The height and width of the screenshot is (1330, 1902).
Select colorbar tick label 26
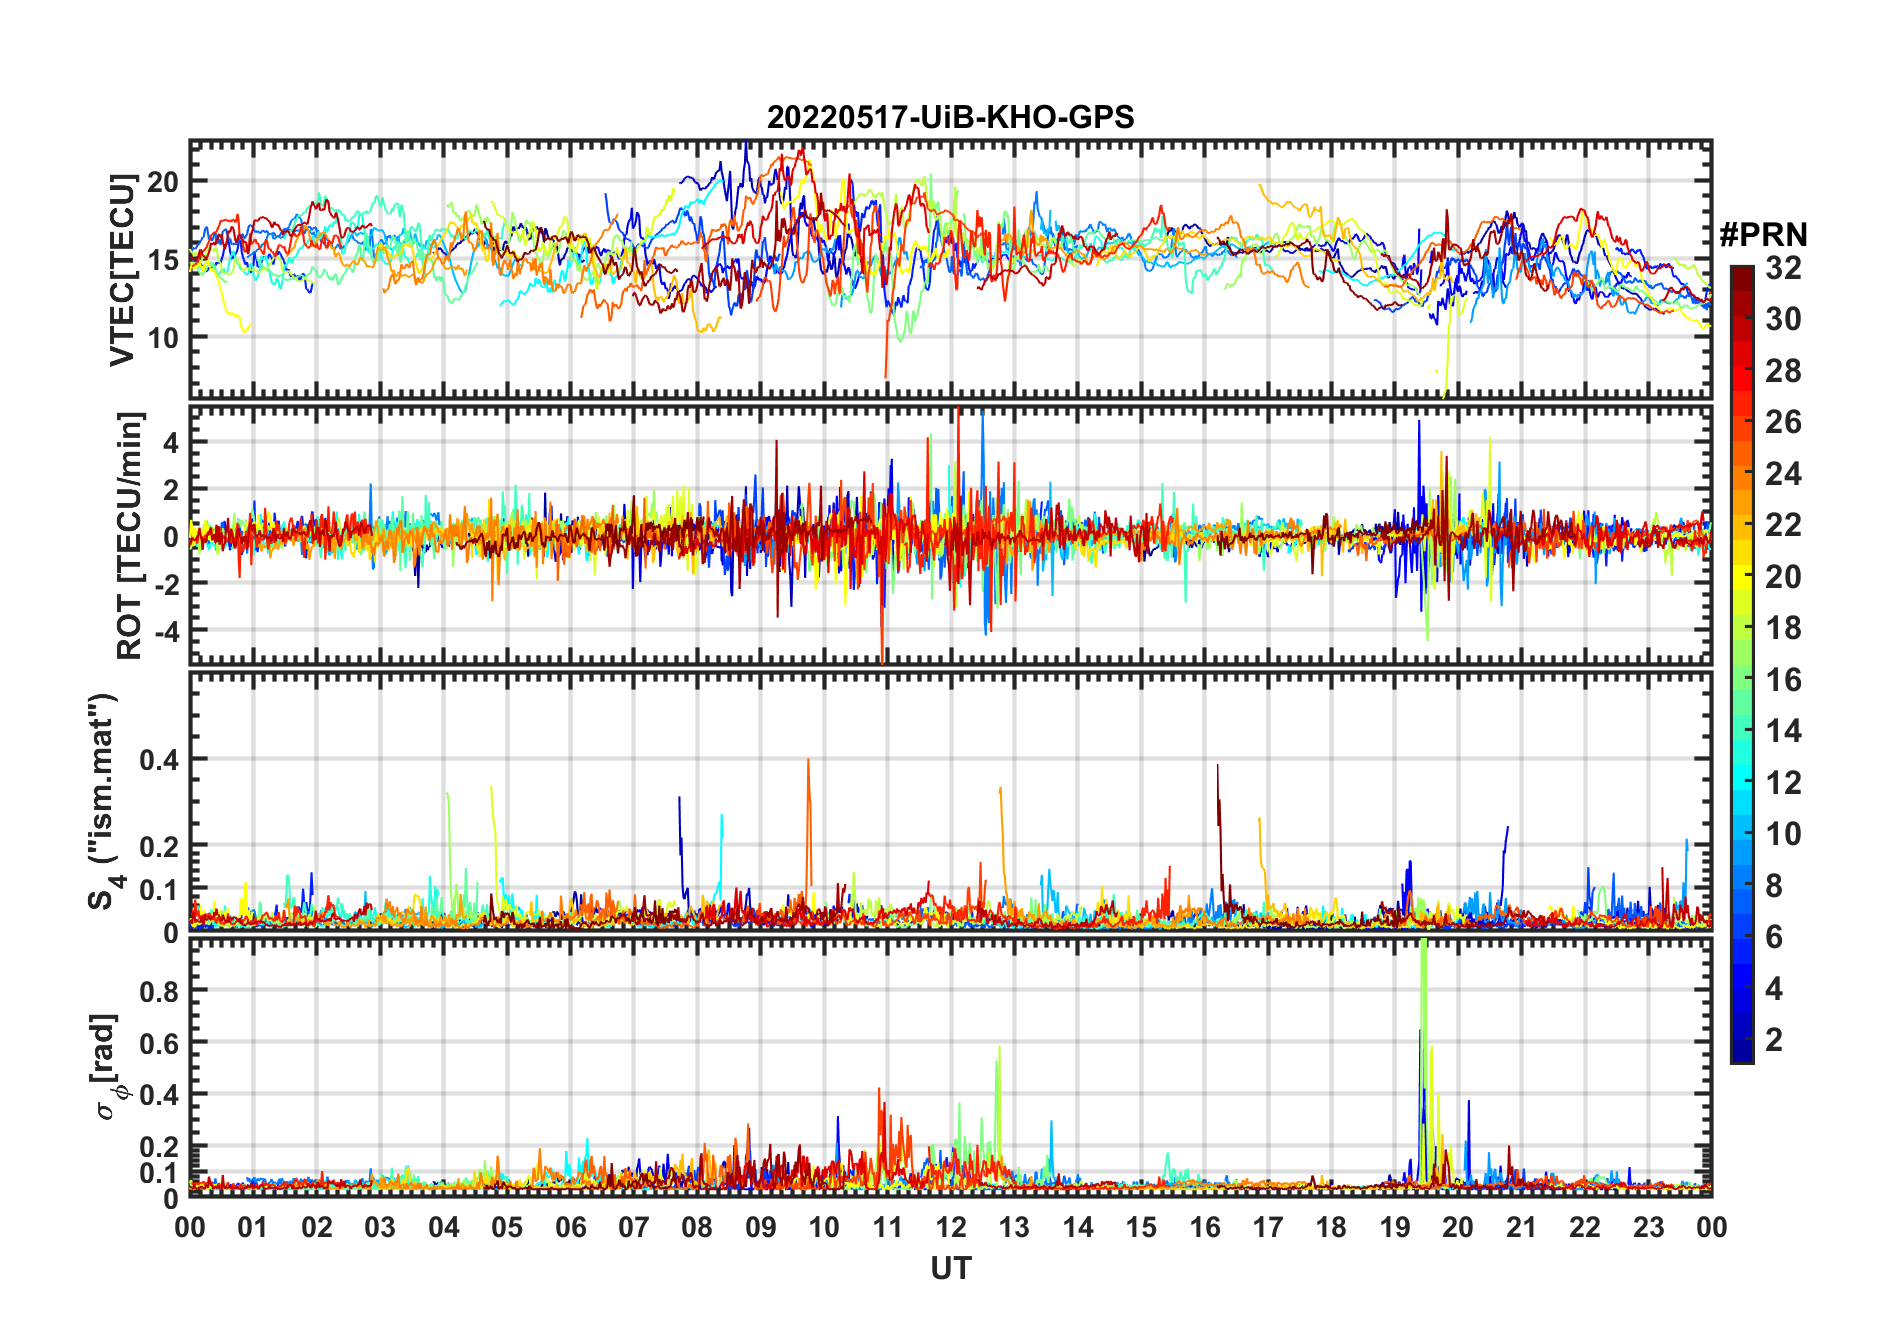pyautogui.click(x=1783, y=422)
